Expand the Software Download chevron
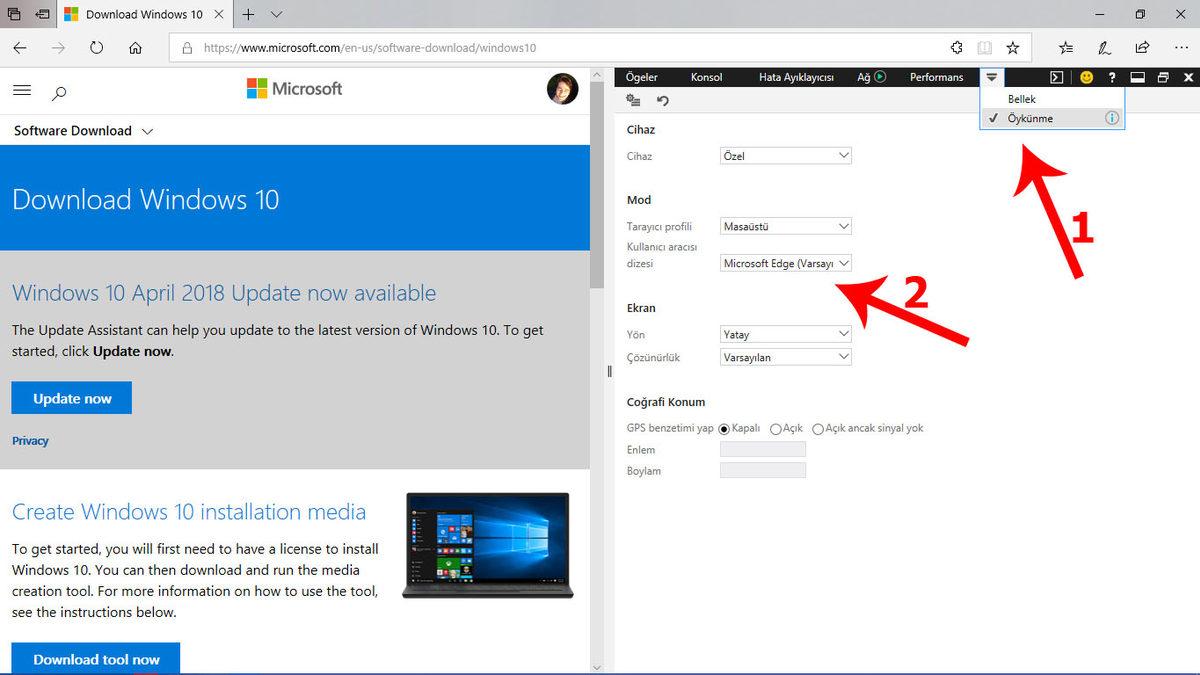 147,130
